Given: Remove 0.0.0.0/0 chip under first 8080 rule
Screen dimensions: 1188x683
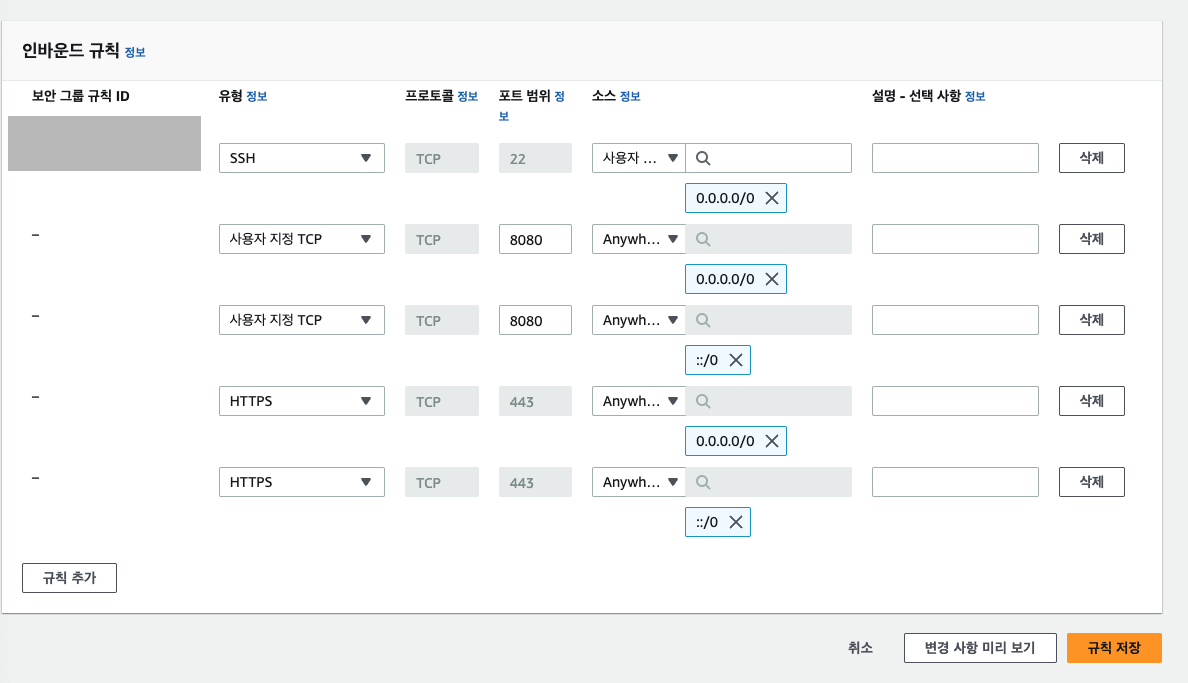Looking at the screenshot, I should pos(771,279).
